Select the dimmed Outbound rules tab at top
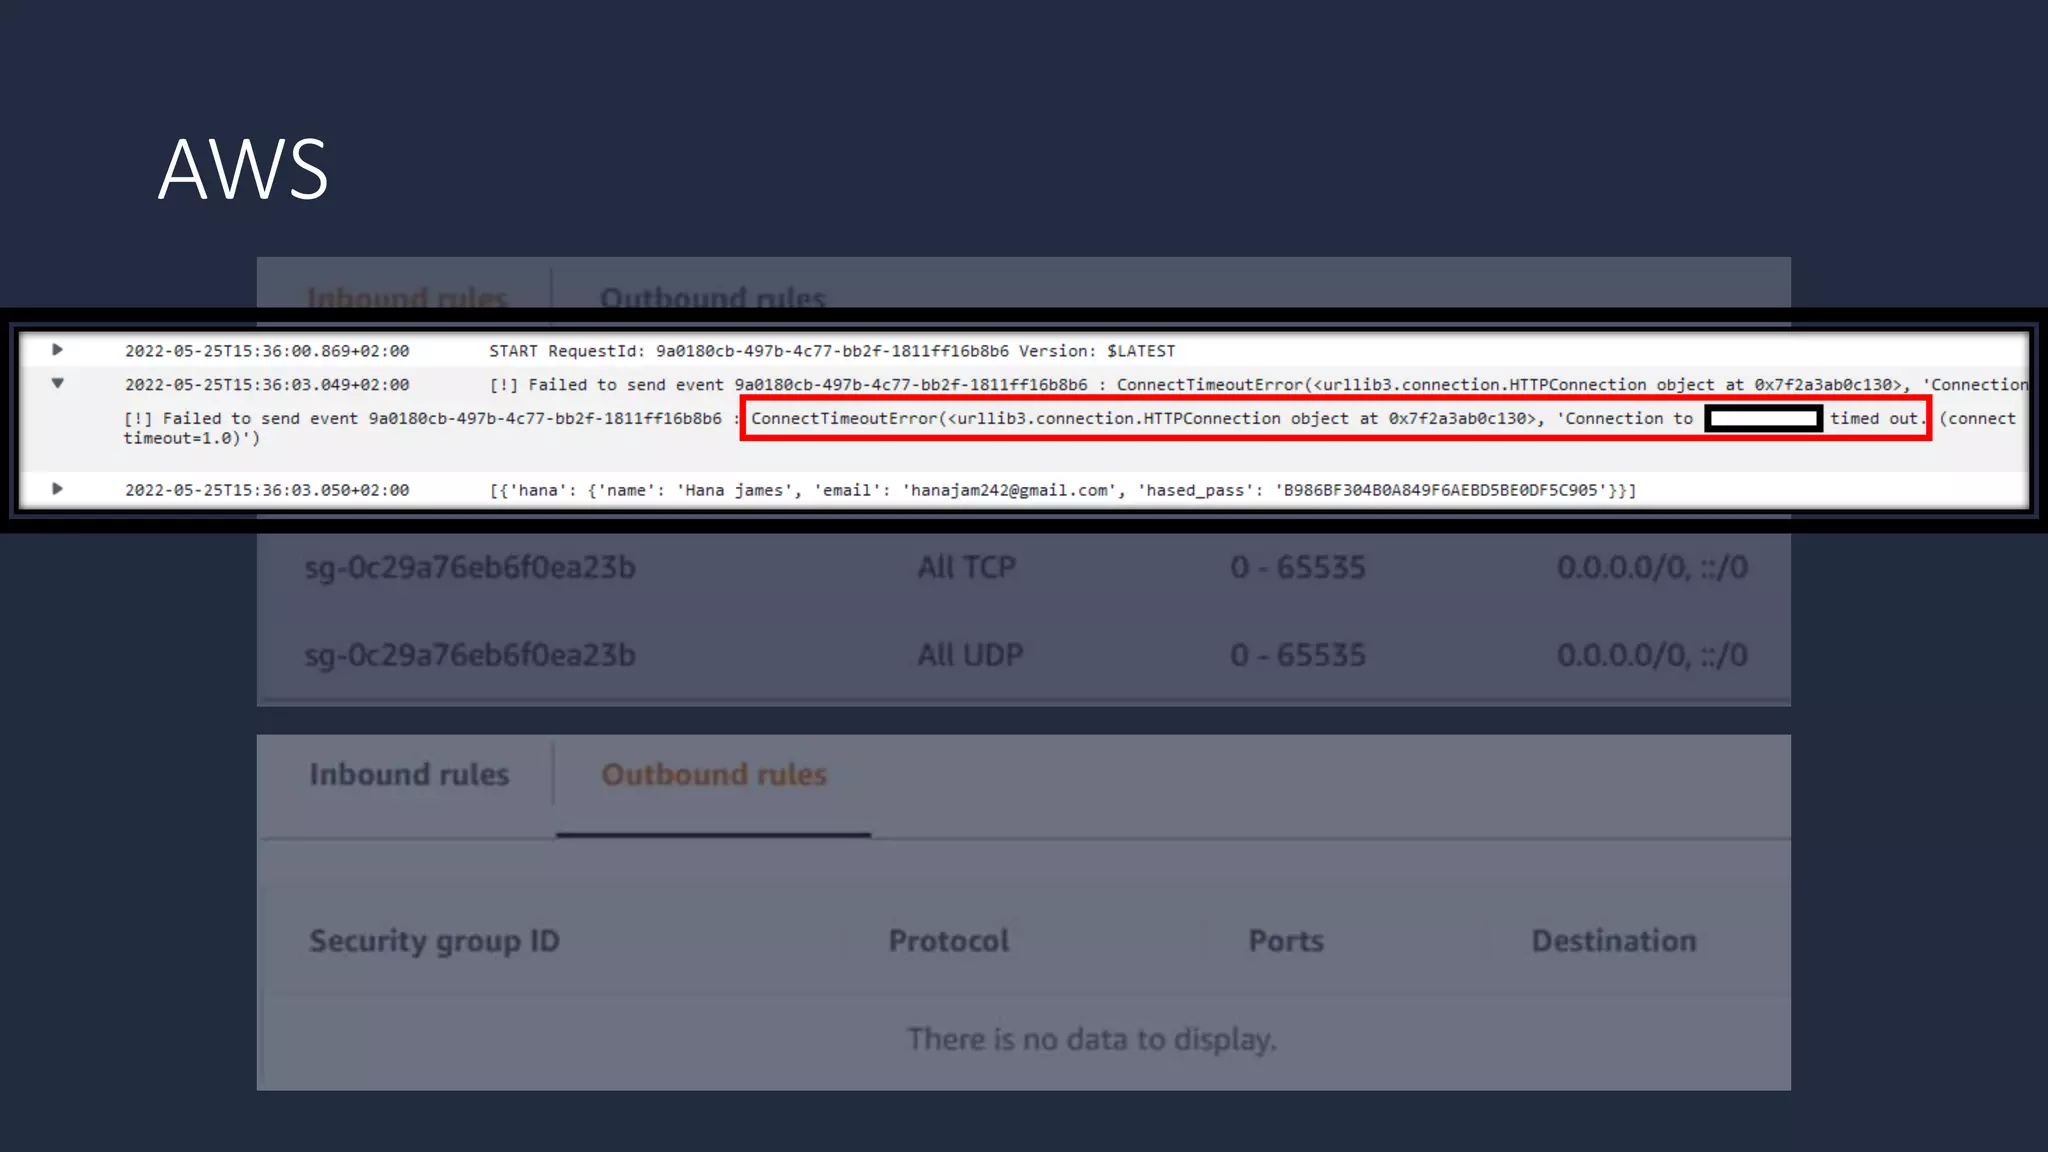2048x1152 pixels. (712, 296)
